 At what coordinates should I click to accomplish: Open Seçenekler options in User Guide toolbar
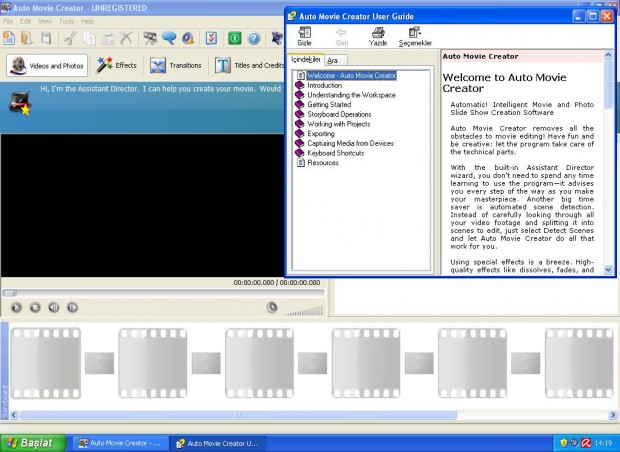(x=415, y=36)
